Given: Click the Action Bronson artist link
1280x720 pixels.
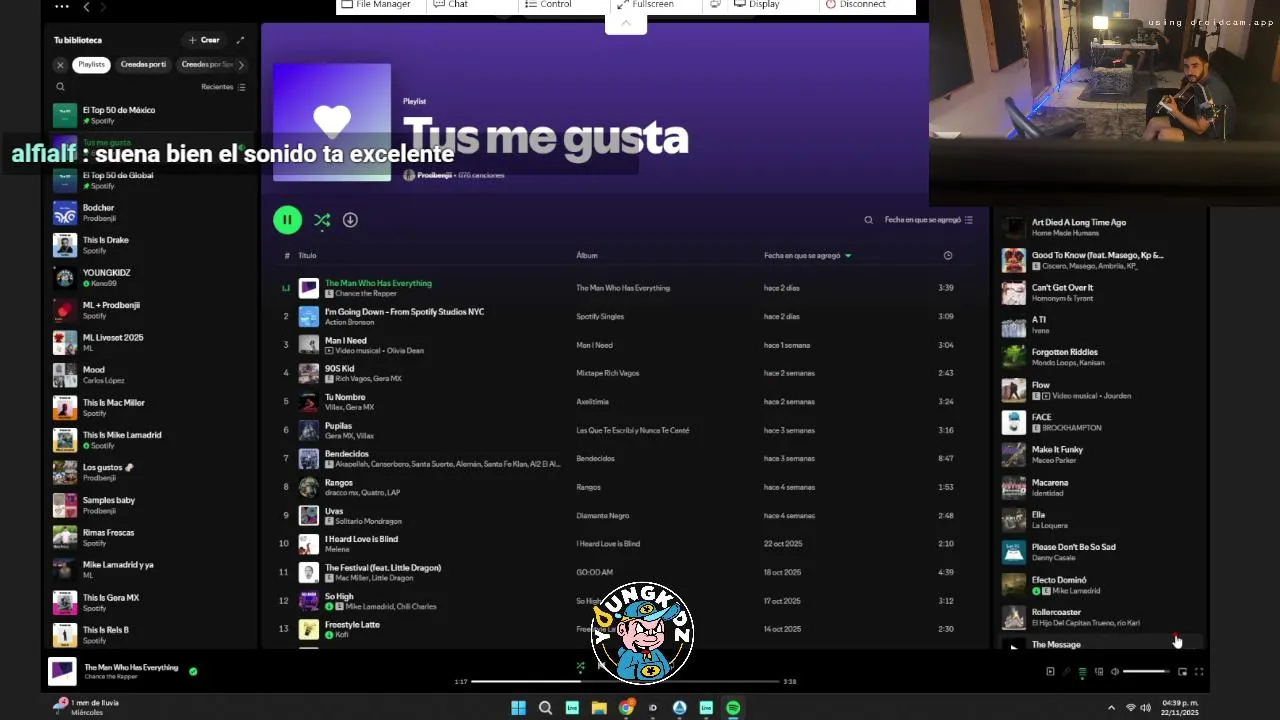Looking at the screenshot, I should [x=349, y=322].
